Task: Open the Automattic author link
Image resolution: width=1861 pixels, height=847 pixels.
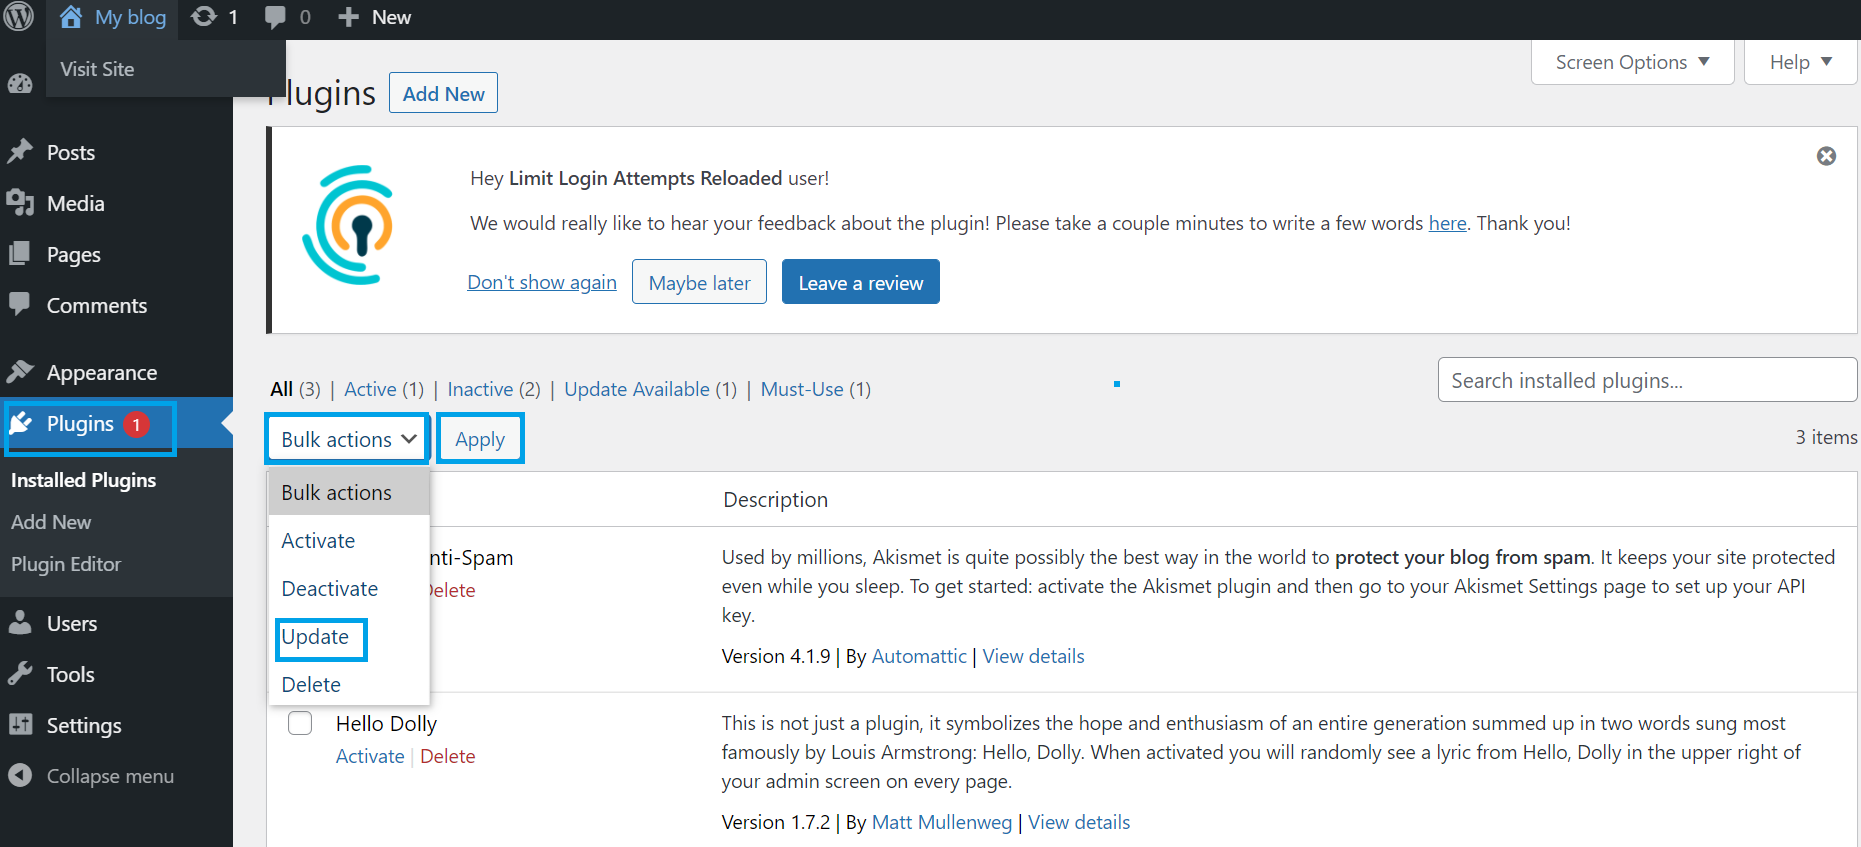Action: pos(919,656)
